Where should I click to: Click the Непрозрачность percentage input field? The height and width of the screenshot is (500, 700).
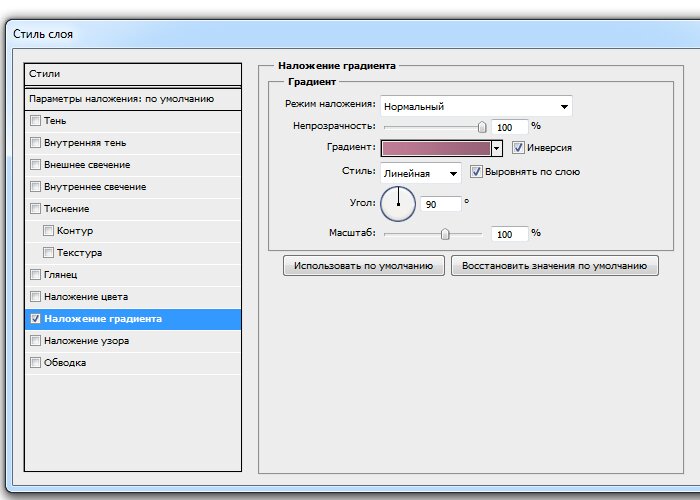pyautogui.click(x=509, y=127)
